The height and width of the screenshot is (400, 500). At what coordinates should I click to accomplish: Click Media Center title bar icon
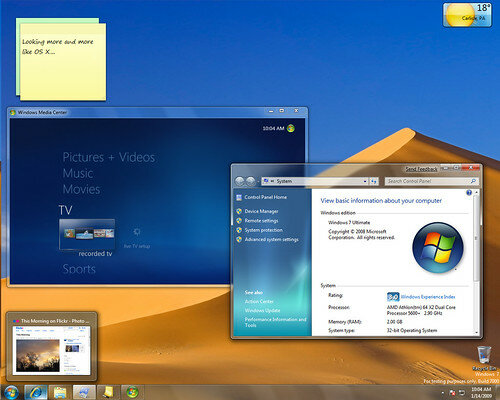tap(13, 112)
